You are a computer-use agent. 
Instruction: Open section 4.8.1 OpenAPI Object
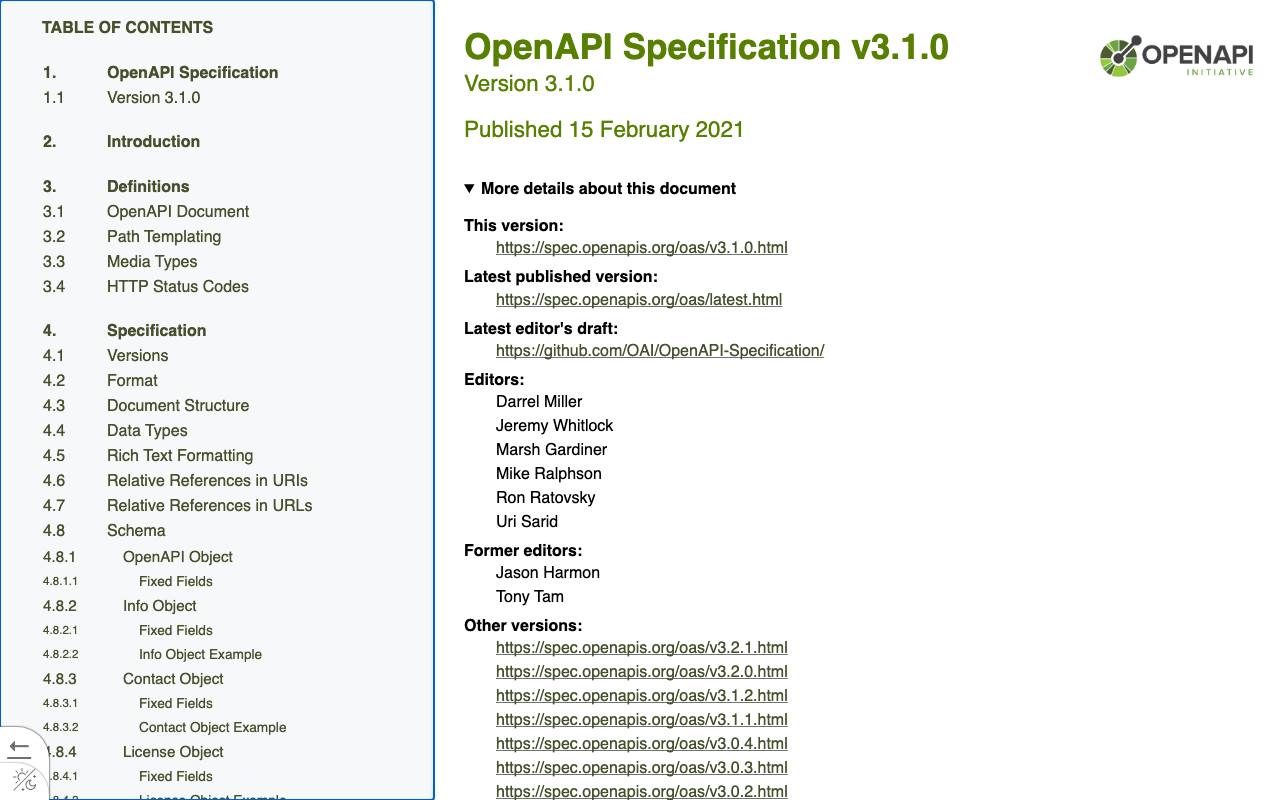[x=138, y=556]
